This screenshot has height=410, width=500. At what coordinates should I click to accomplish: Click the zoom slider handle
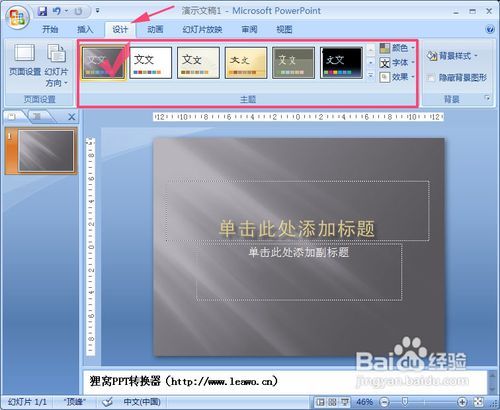pyautogui.click(x=405, y=402)
